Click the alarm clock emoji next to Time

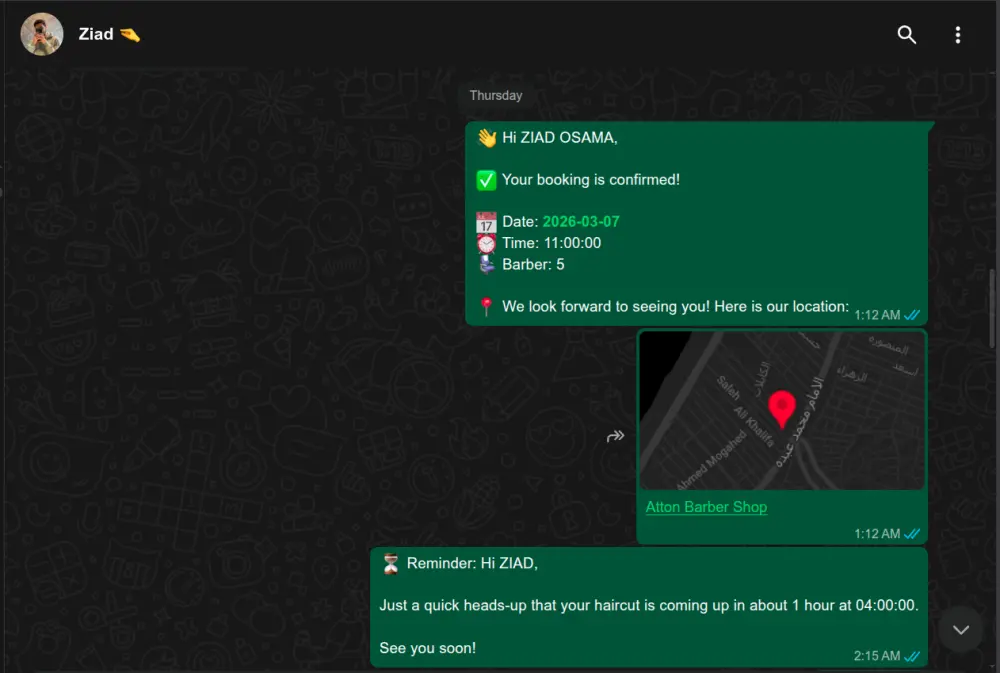486,243
